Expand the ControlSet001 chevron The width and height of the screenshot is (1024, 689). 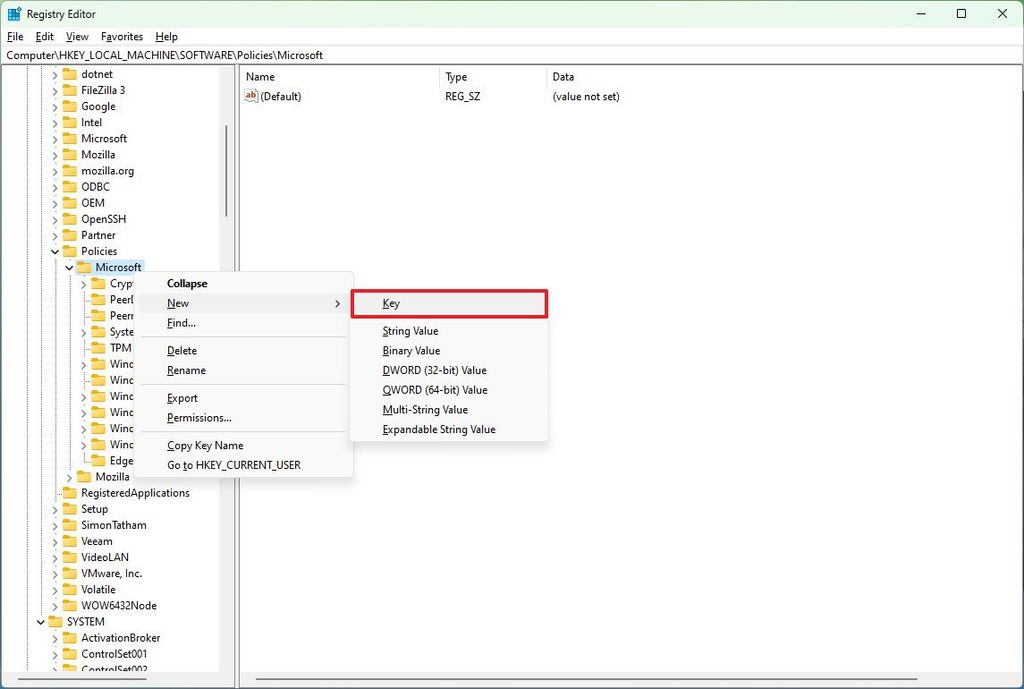(x=55, y=654)
